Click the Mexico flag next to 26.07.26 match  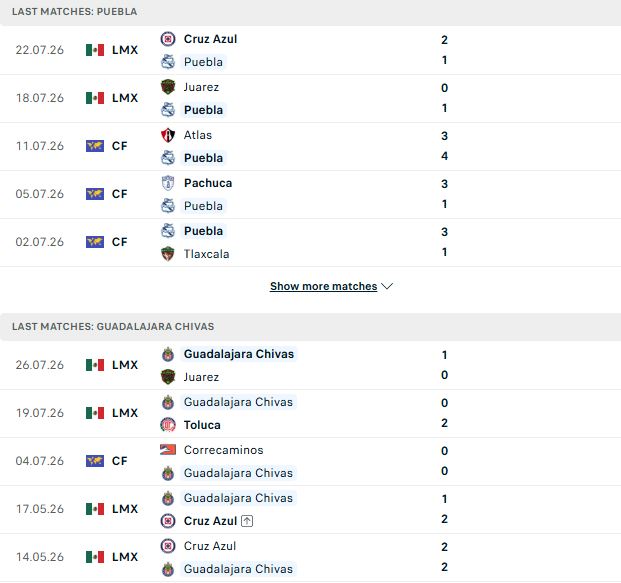(95, 365)
